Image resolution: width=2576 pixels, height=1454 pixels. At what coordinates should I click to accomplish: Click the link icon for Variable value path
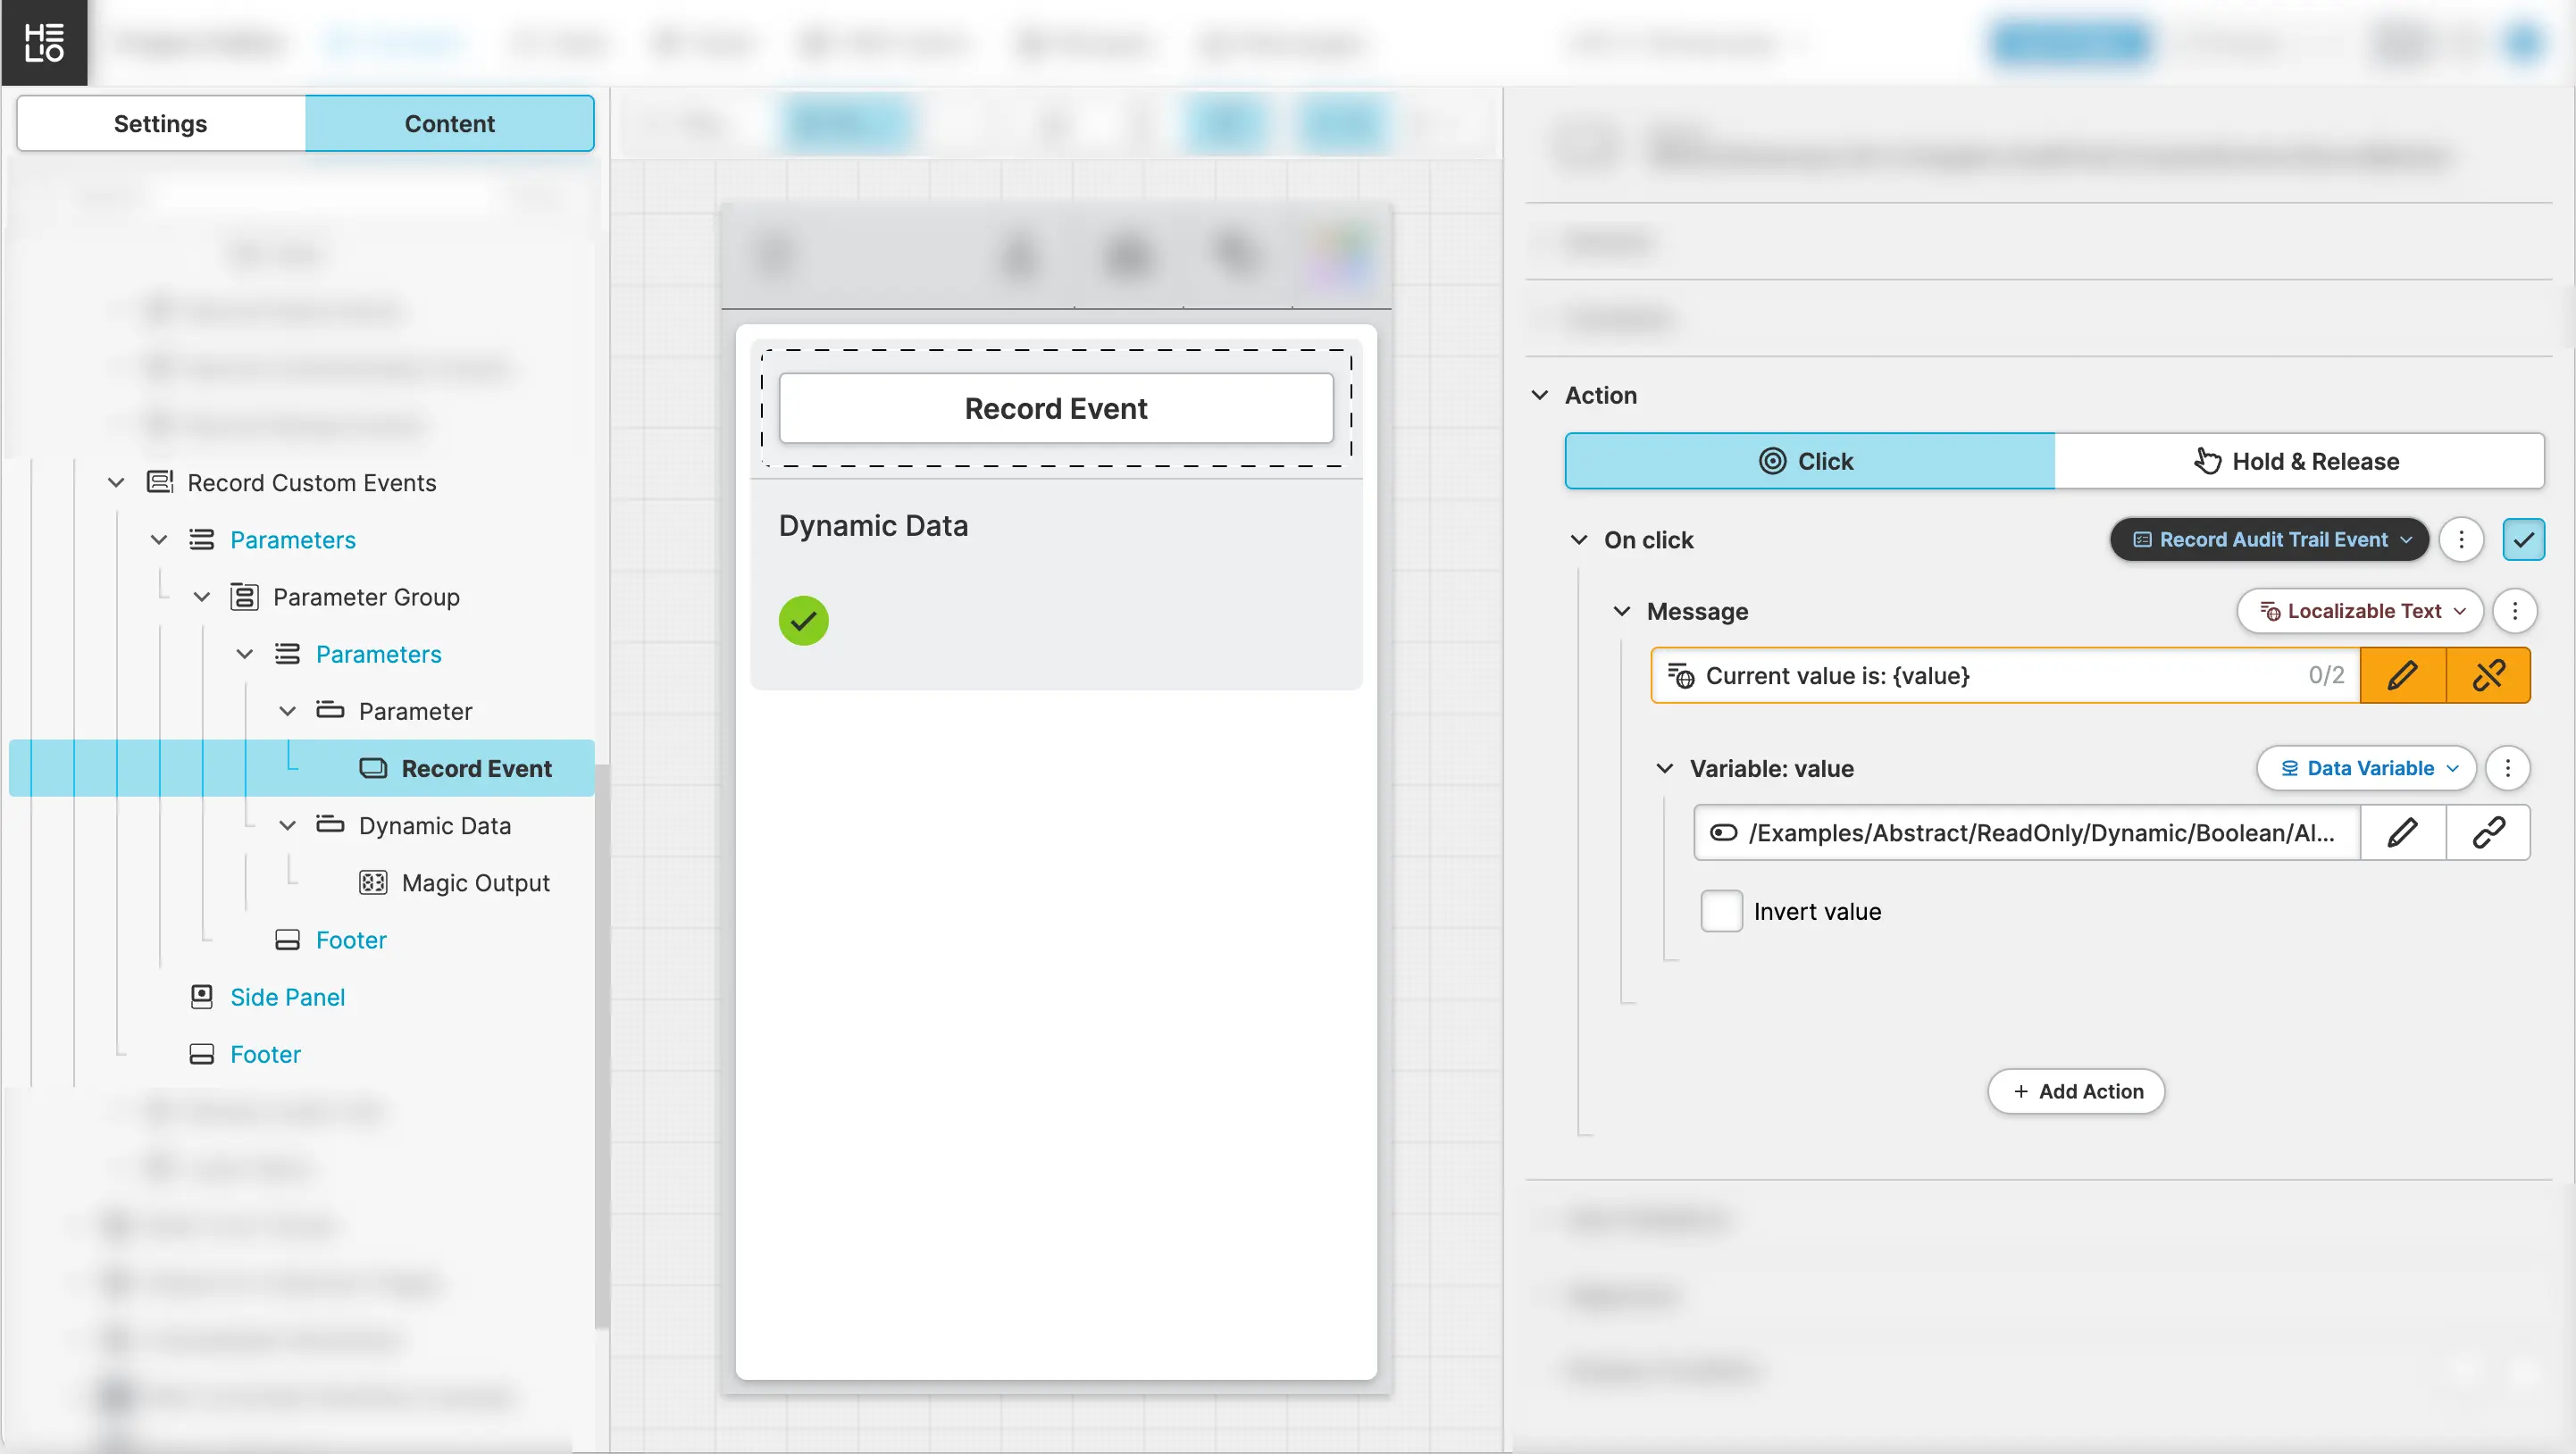click(x=2488, y=833)
